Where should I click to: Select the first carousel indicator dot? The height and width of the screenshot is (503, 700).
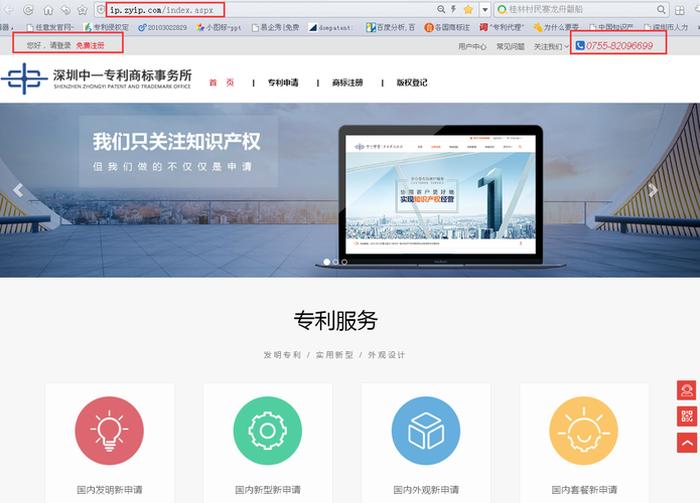325,262
